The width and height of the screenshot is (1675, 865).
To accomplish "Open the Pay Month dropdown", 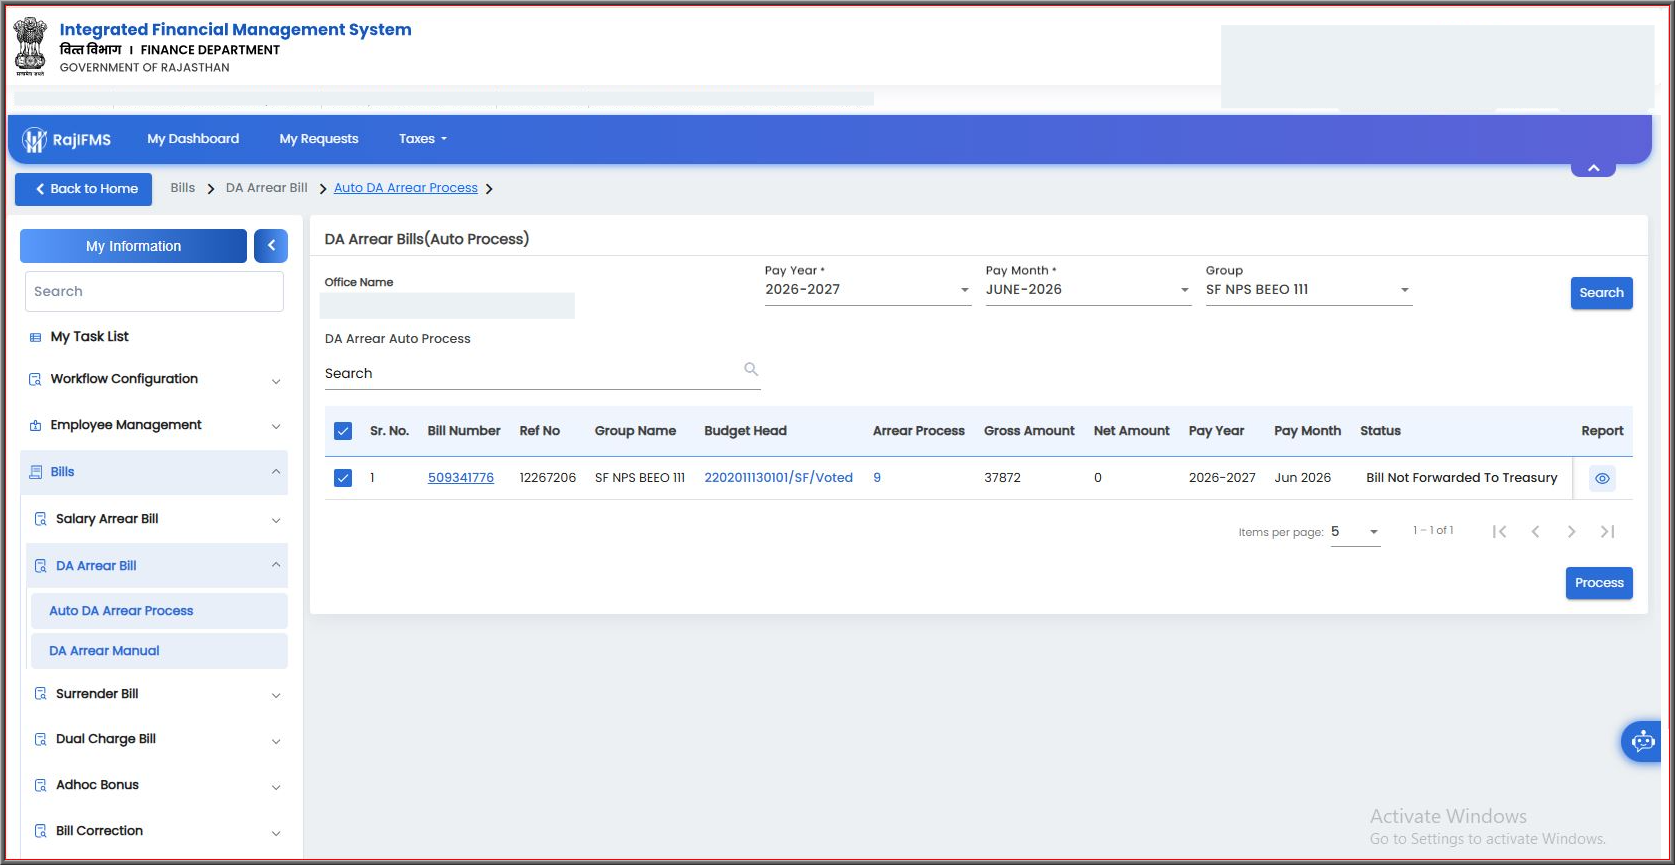I will click(x=1088, y=290).
